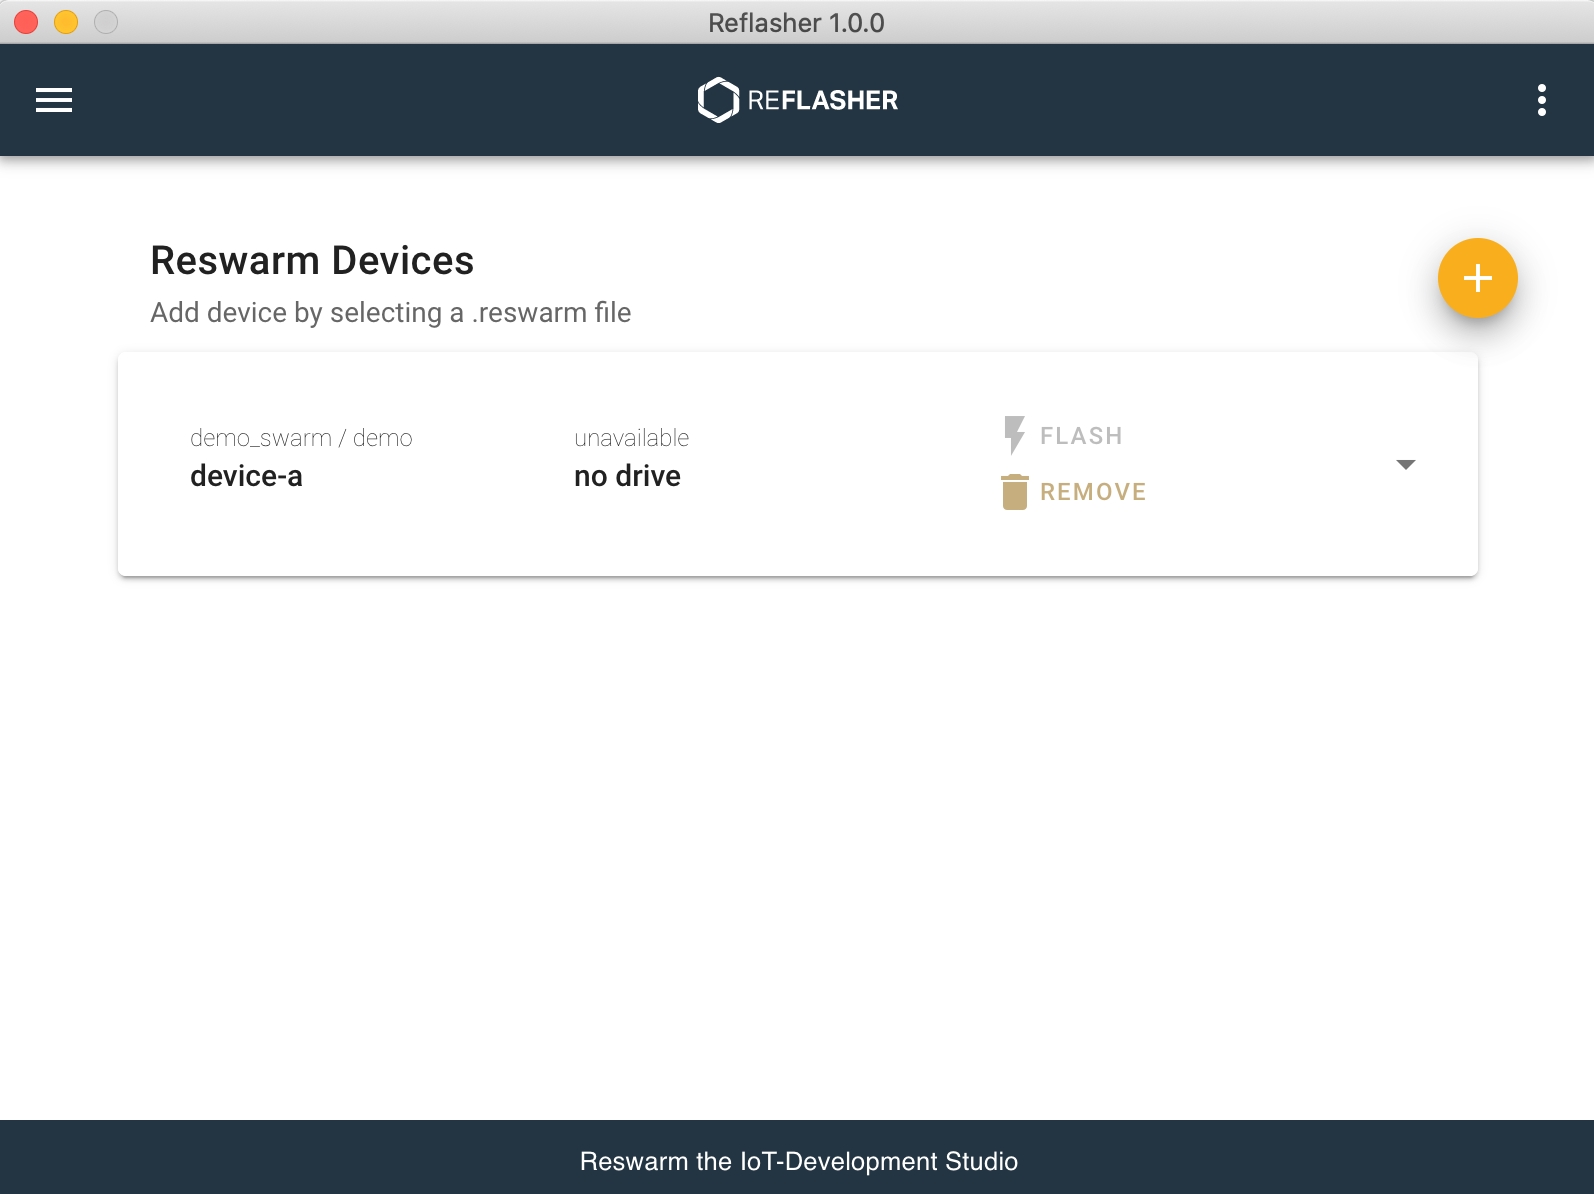
Task: Minimize the Reflasher window
Action: (66, 22)
